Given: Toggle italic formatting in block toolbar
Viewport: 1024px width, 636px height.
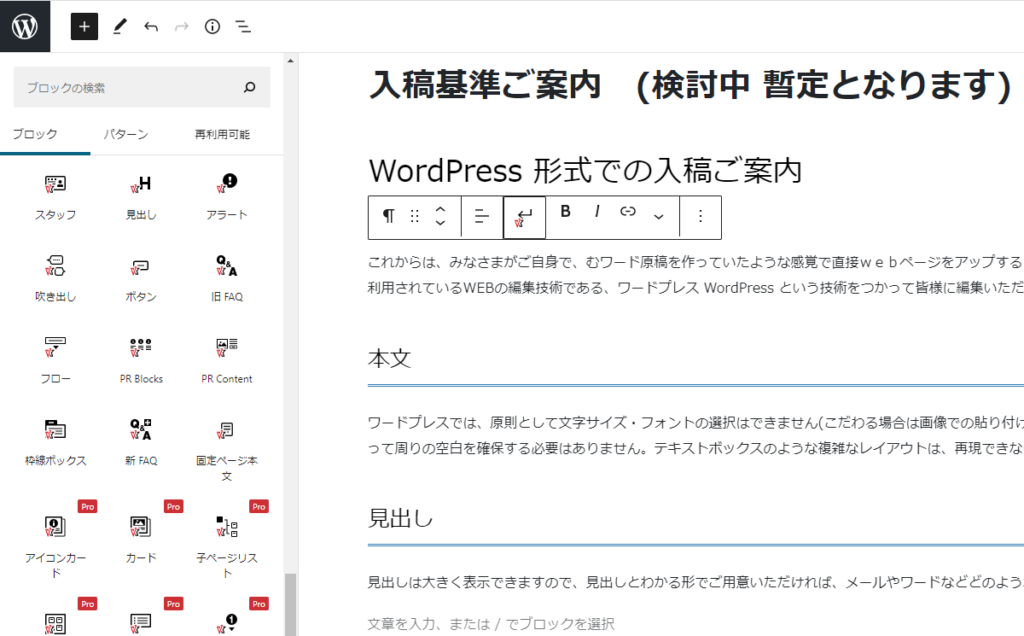Looking at the screenshot, I should point(597,212).
